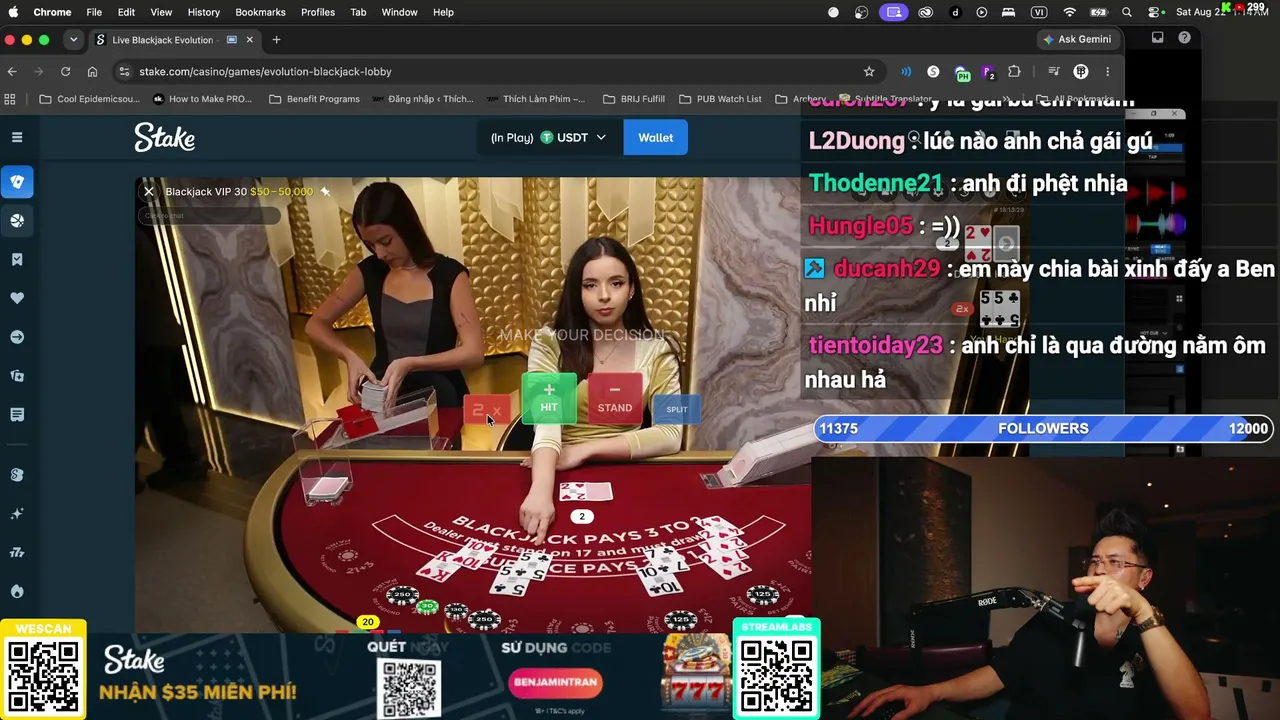The image size is (1280, 720).
Task: Open the Profiles menu
Action: coord(318,12)
